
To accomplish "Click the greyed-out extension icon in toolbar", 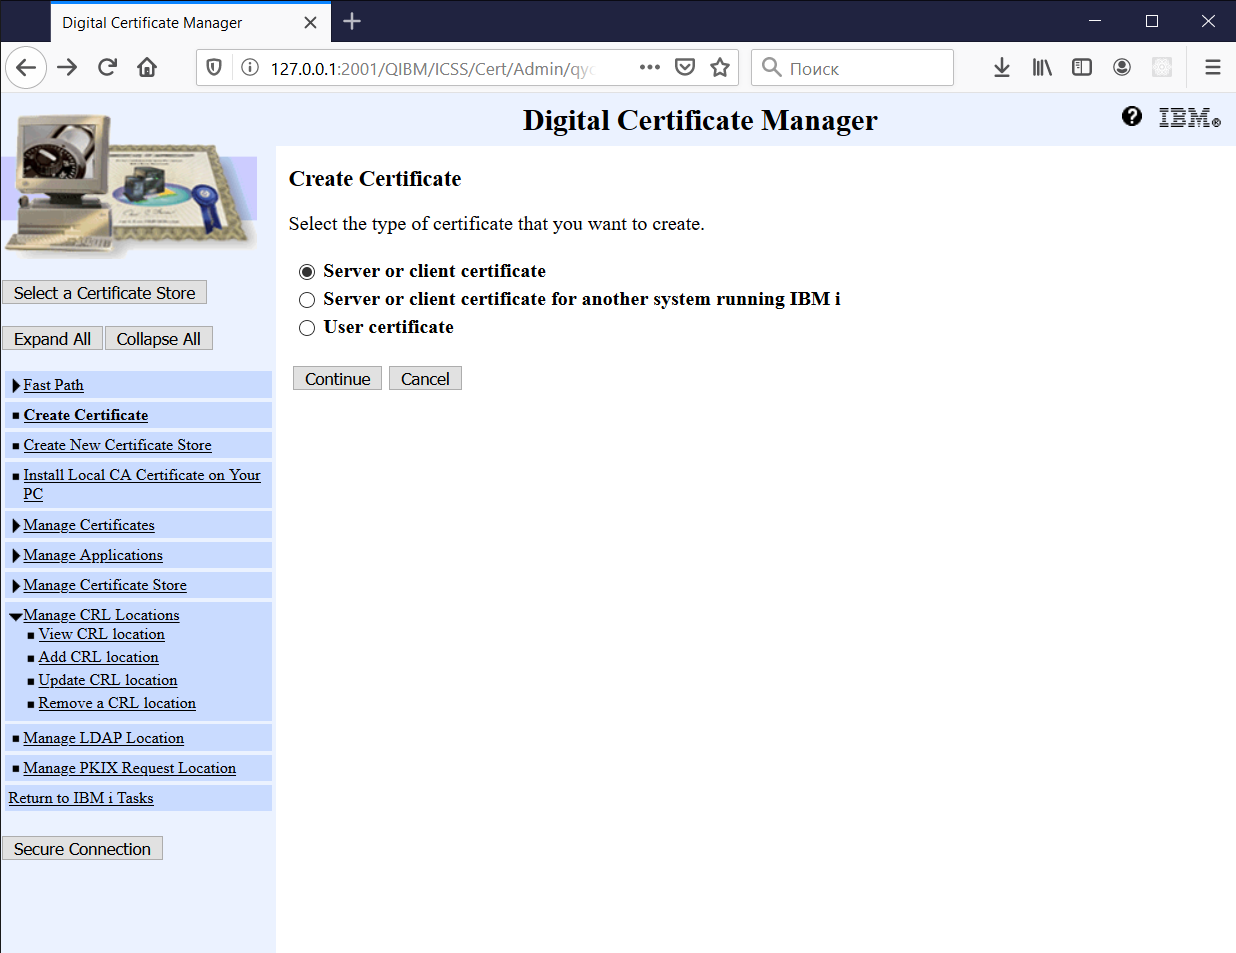I will 1162,68.
